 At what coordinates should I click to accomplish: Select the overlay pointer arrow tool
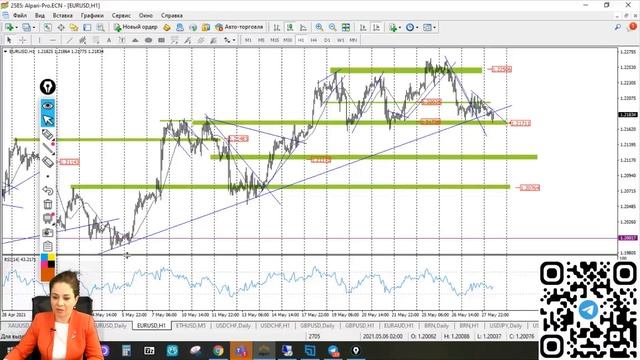coord(48,120)
